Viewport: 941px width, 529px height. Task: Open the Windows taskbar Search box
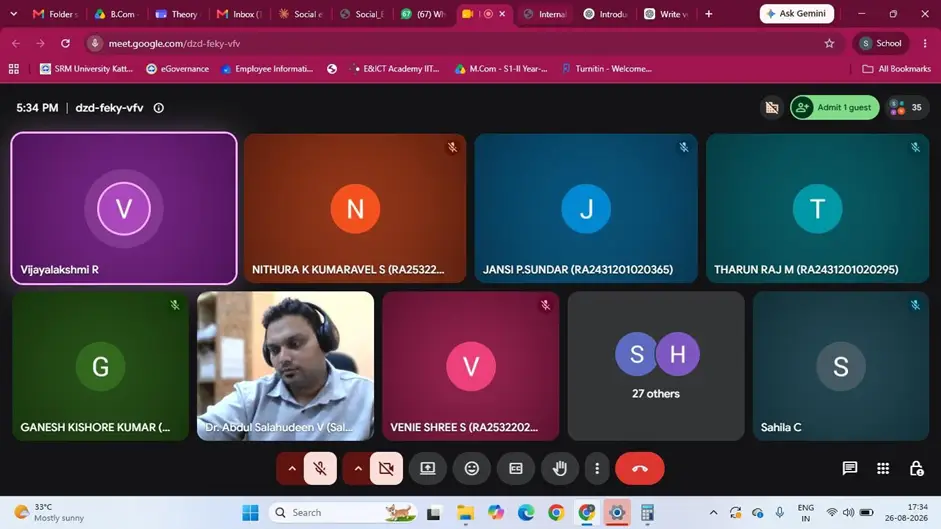click(343, 512)
